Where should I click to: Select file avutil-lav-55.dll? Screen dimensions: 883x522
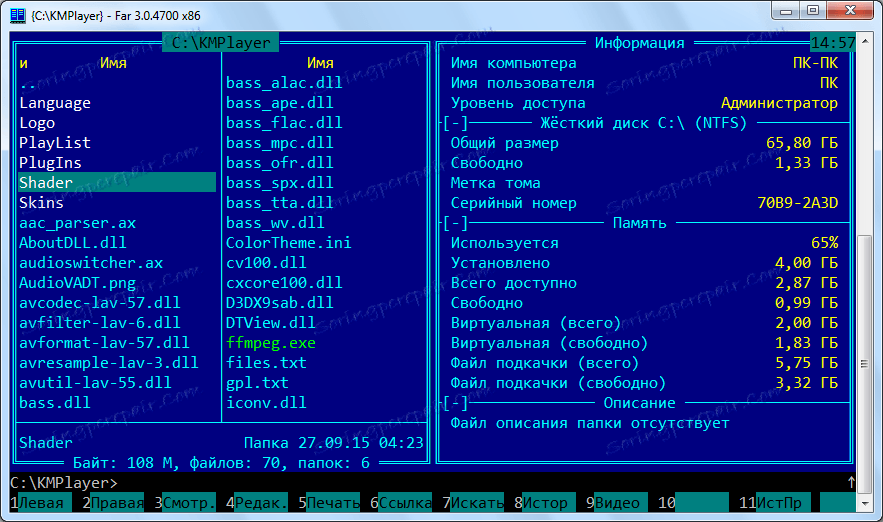[x=96, y=383]
